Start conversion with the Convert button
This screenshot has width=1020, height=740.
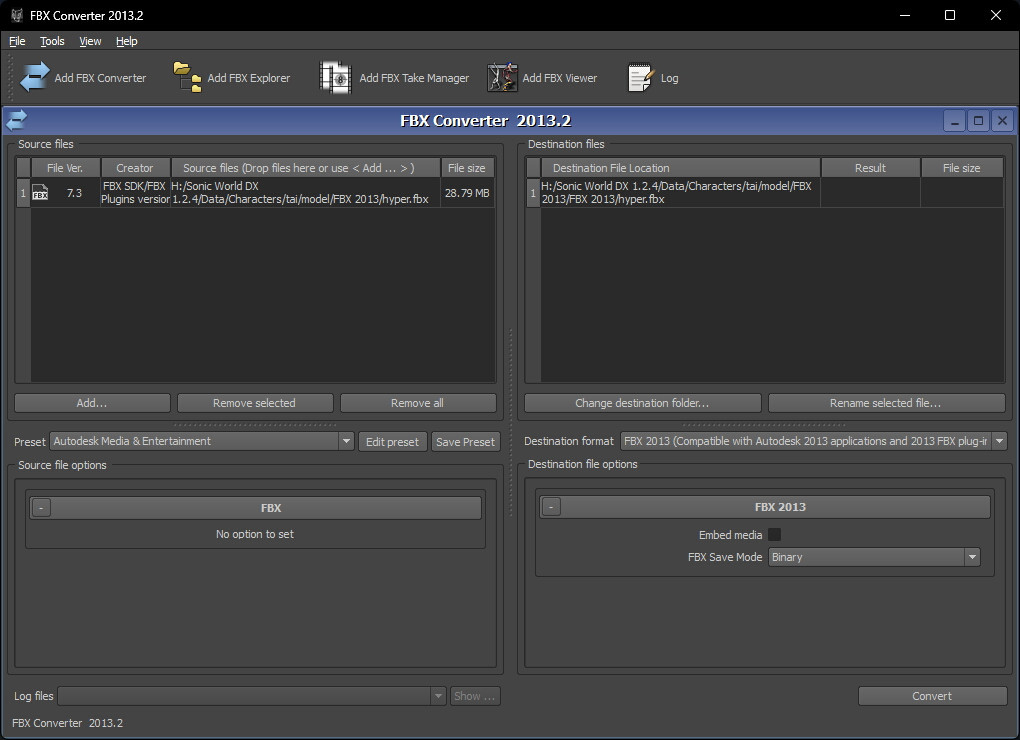click(x=931, y=696)
